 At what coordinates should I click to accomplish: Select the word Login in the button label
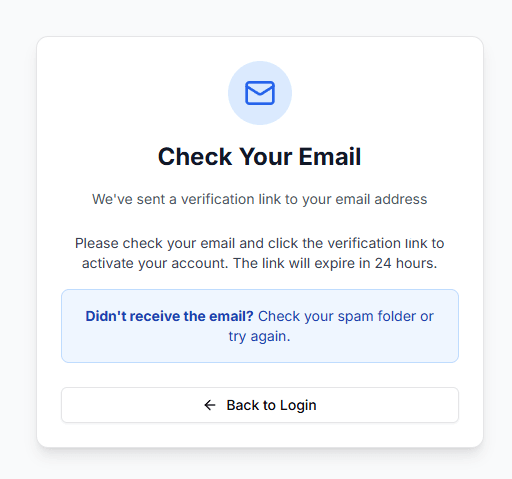pos(298,406)
